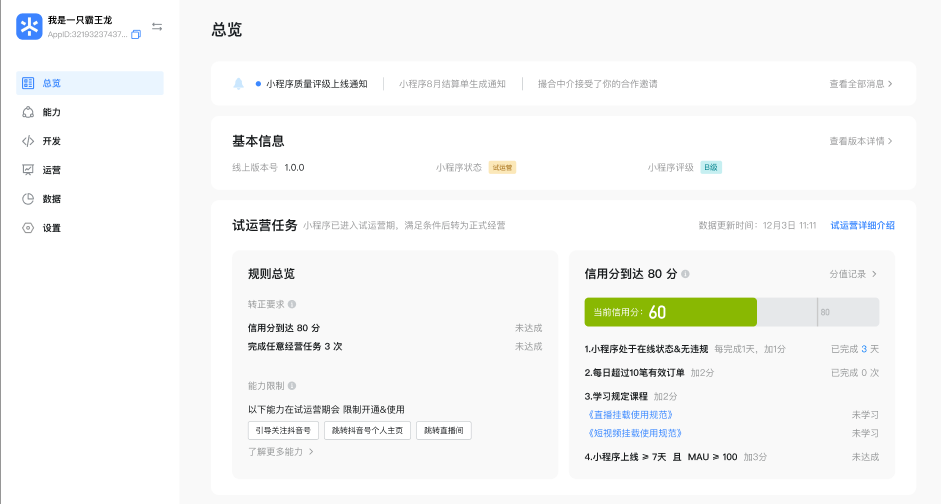Click the version number 1.0.0
This screenshot has width=941, height=504.
tap(295, 167)
